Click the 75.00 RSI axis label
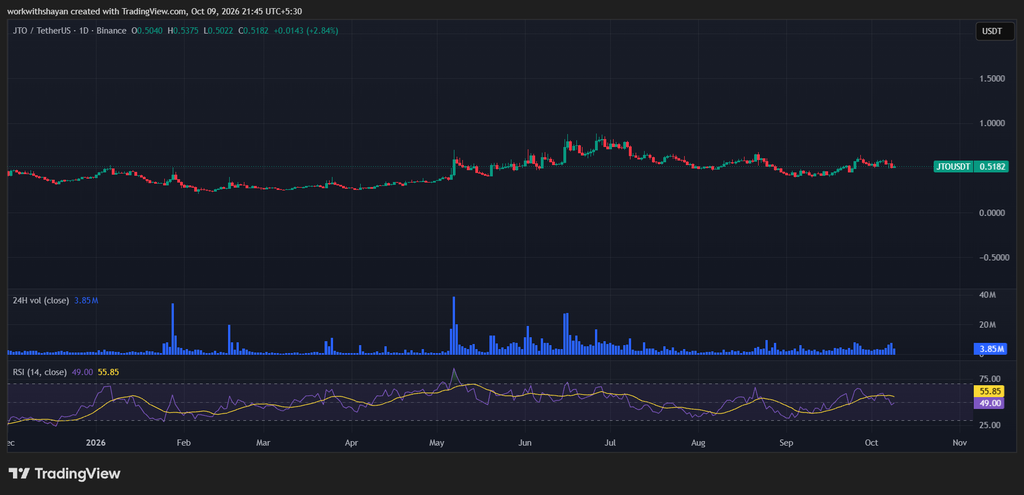This screenshot has height=495, width=1024. 989,379
